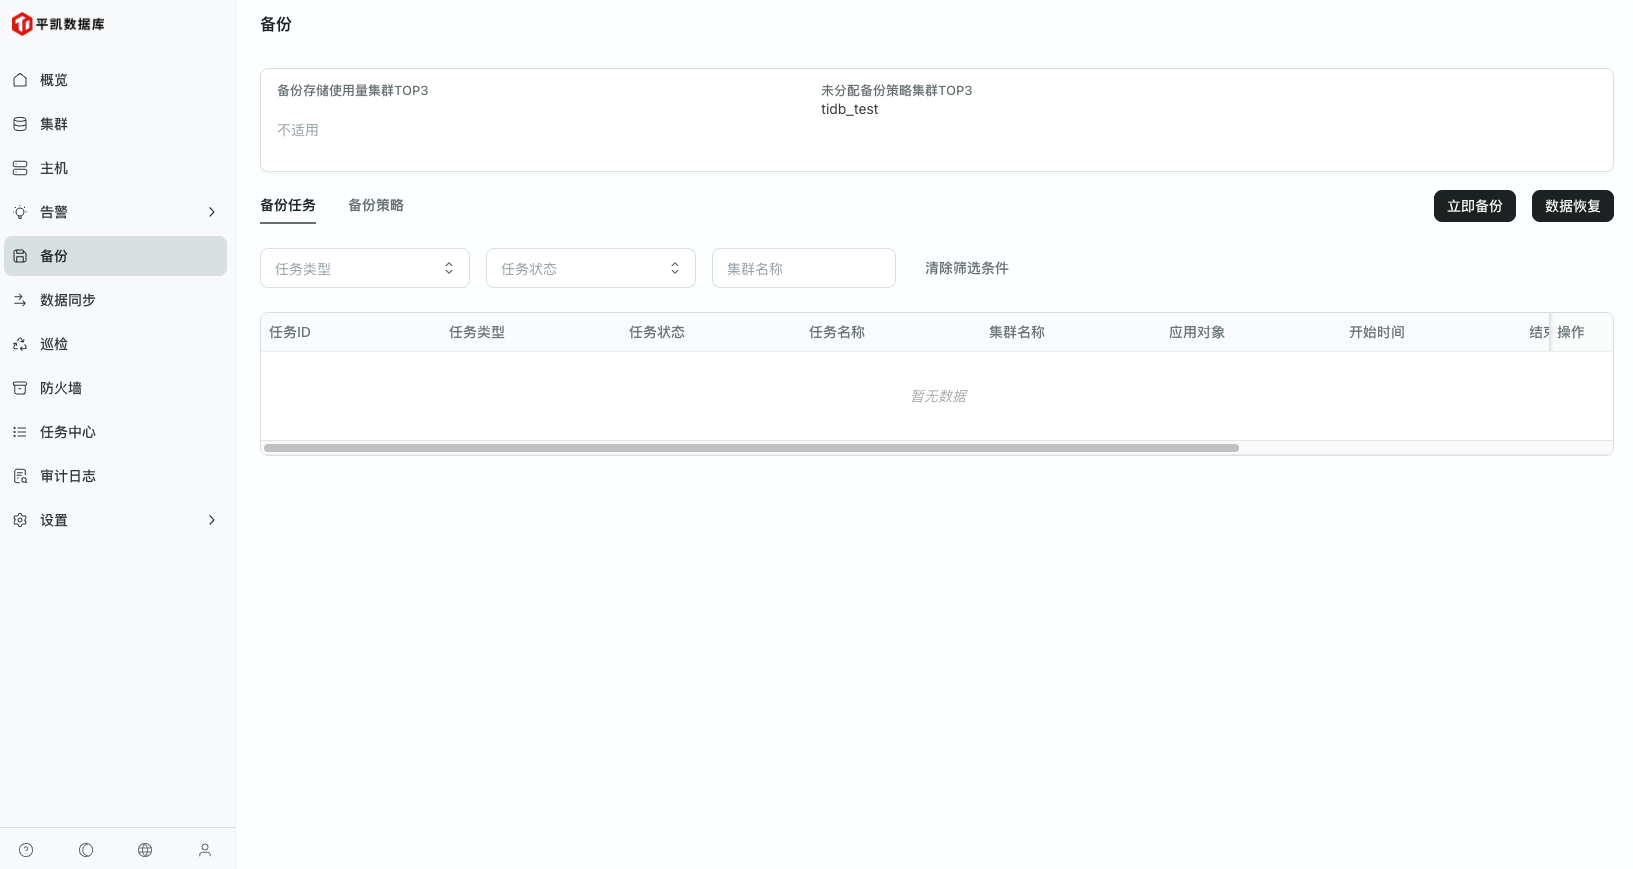Switch to the 备份策略 tab
This screenshot has height=869, width=1633.
tap(376, 205)
